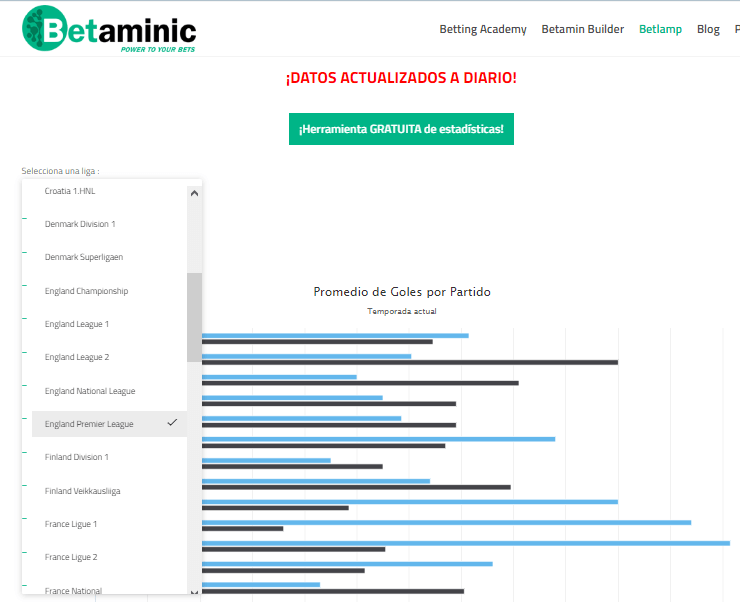The height and width of the screenshot is (602, 740).
Task: Click the scroll-down arrow in league list
Action: [194, 592]
